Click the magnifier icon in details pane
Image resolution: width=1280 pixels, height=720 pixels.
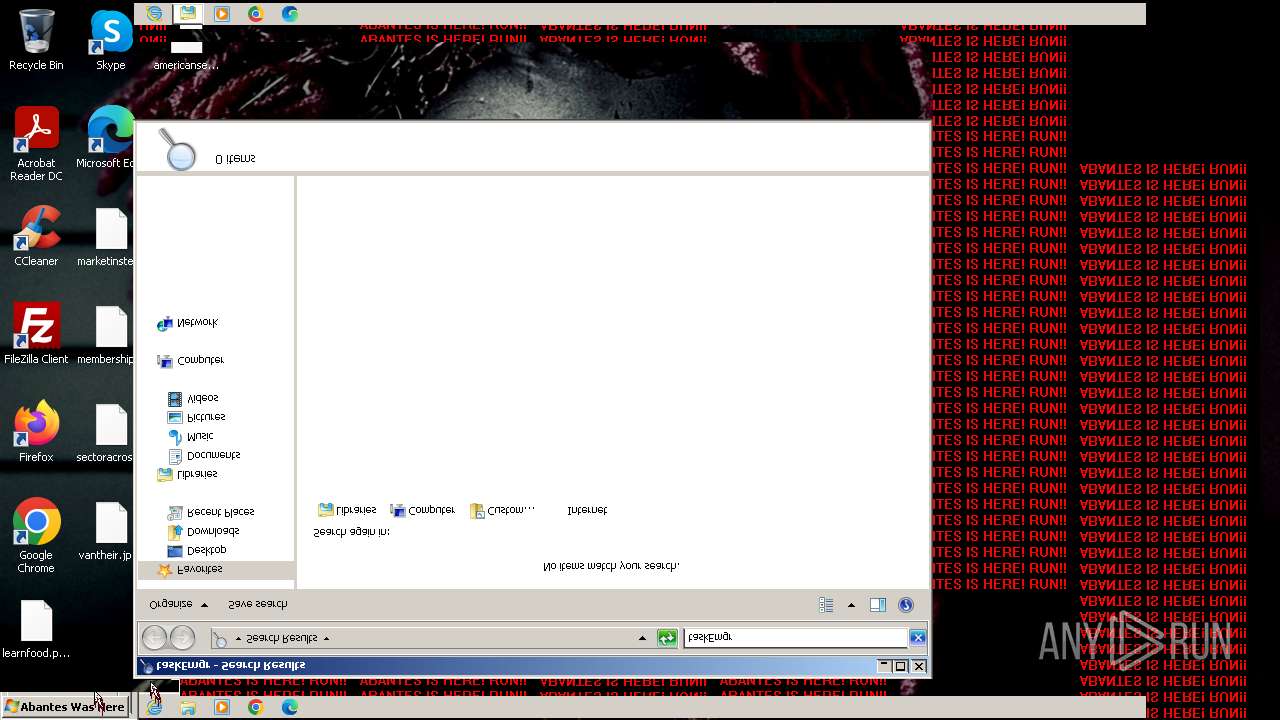[178, 150]
